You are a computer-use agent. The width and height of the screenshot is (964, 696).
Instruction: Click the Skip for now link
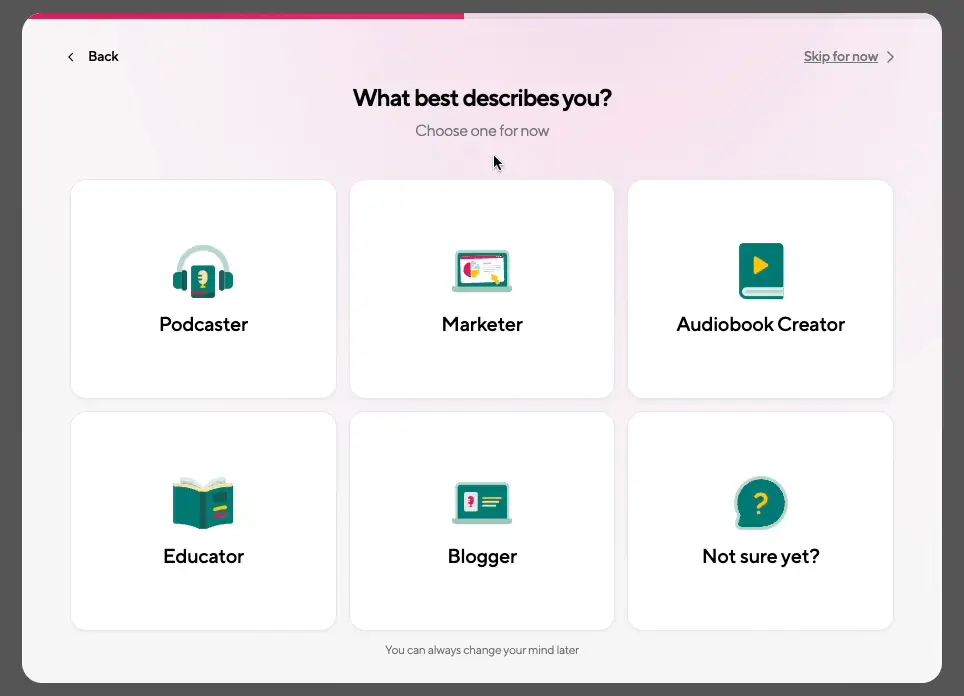click(x=840, y=57)
